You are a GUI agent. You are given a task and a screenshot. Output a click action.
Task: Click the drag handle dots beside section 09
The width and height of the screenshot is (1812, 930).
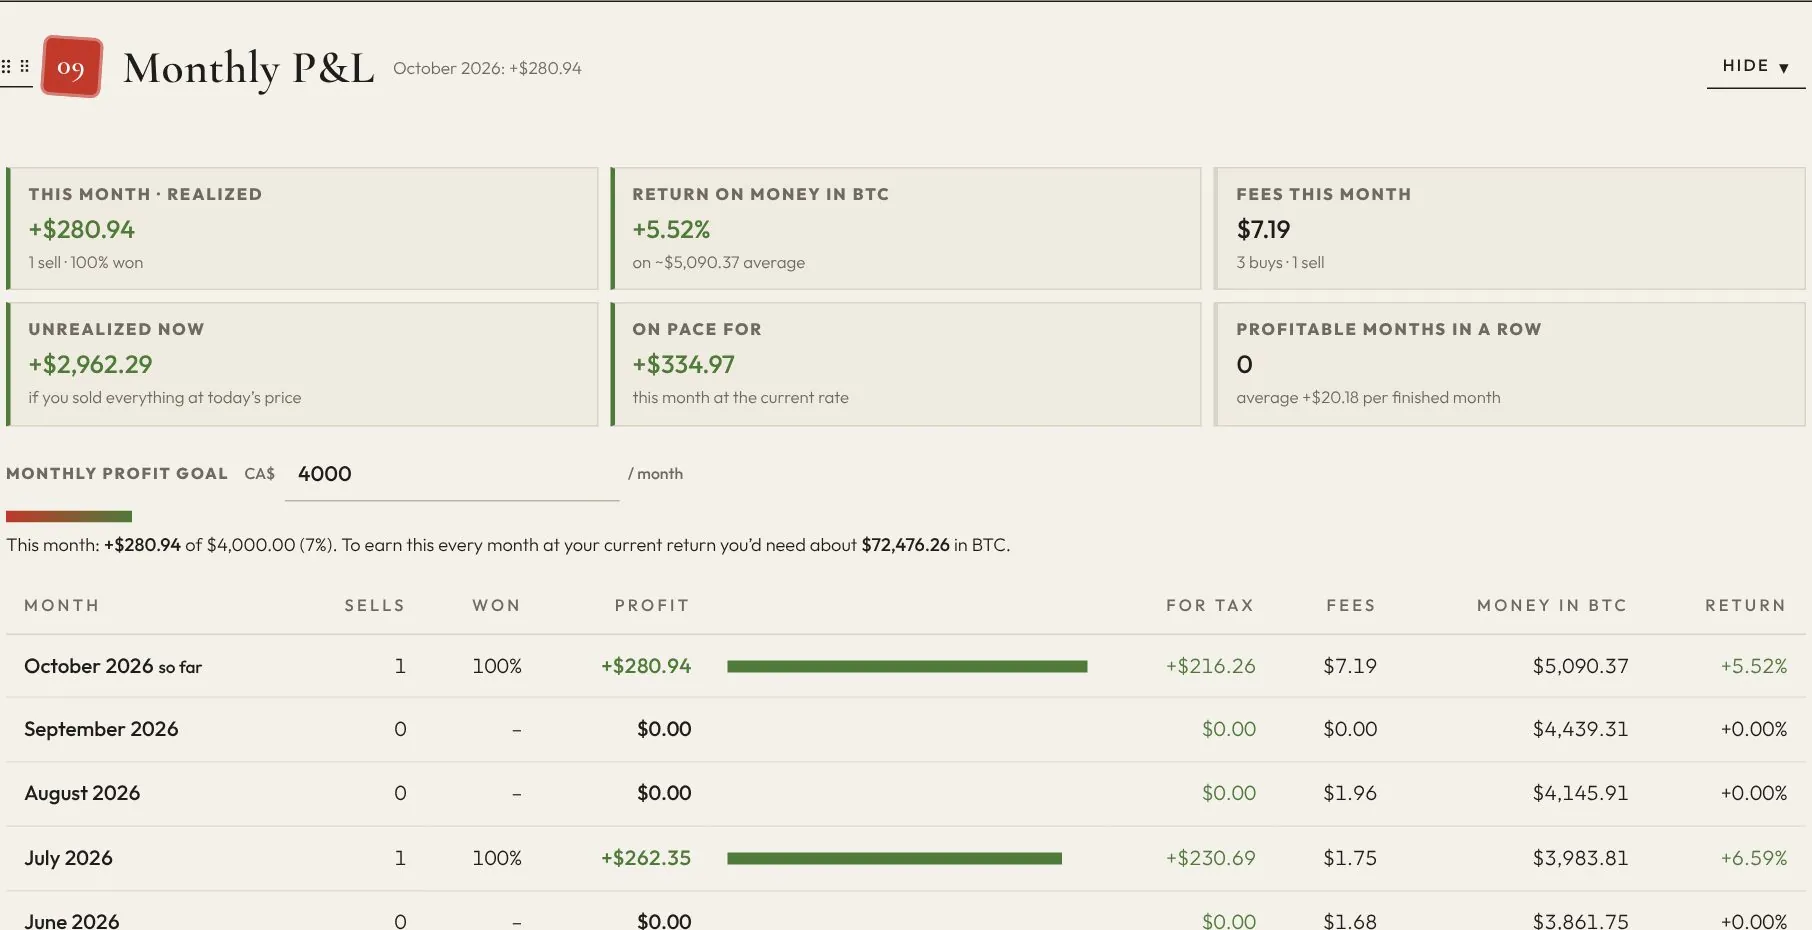click(x=15, y=66)
